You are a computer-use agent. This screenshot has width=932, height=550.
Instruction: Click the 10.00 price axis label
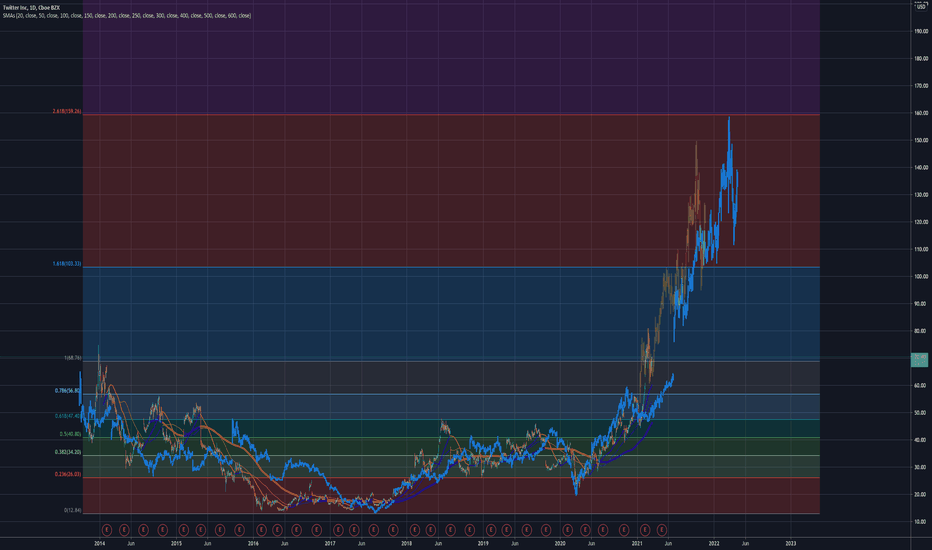click(x=921, y=522)
